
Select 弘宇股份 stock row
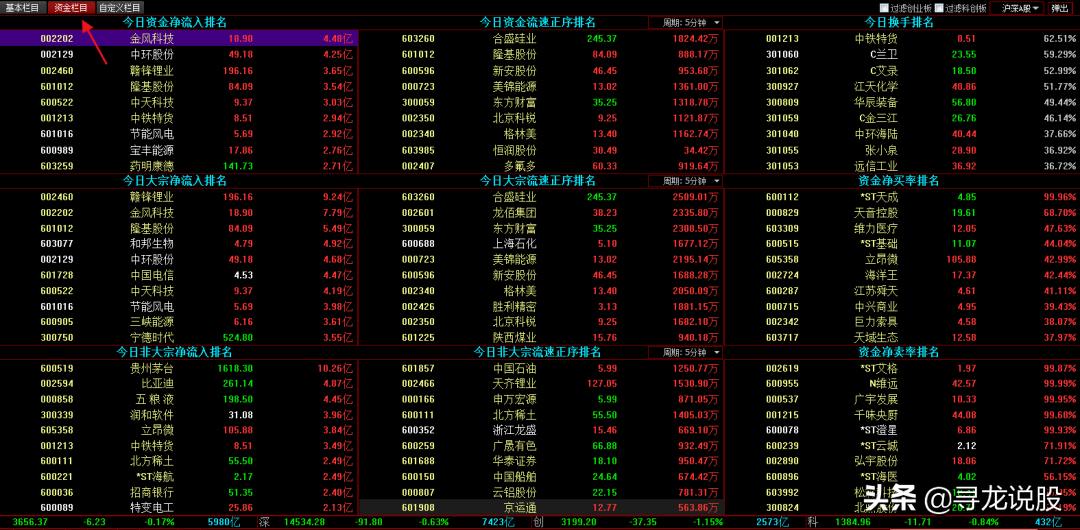(902, 461)
